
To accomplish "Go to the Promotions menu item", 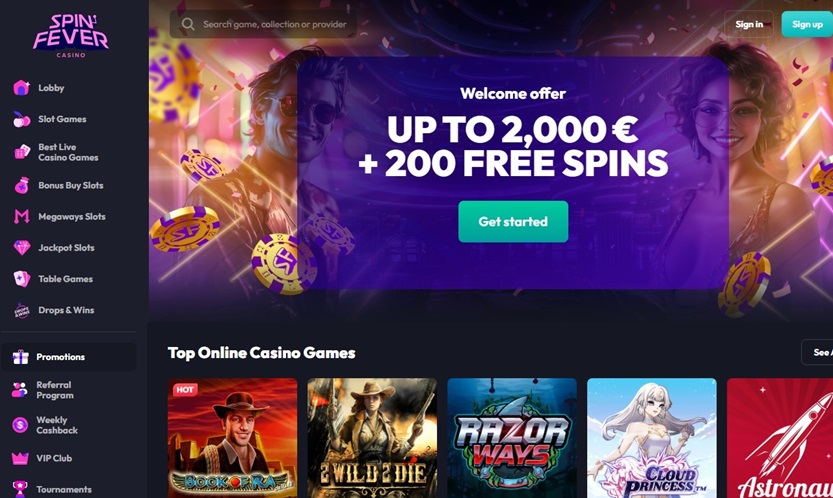I will (69, 357).
